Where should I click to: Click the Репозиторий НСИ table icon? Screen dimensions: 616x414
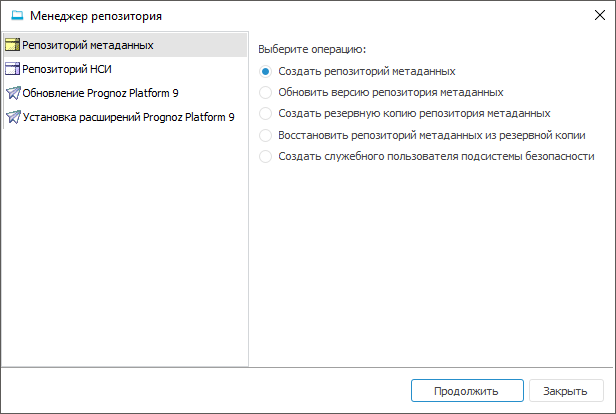[x=12, y=70]
